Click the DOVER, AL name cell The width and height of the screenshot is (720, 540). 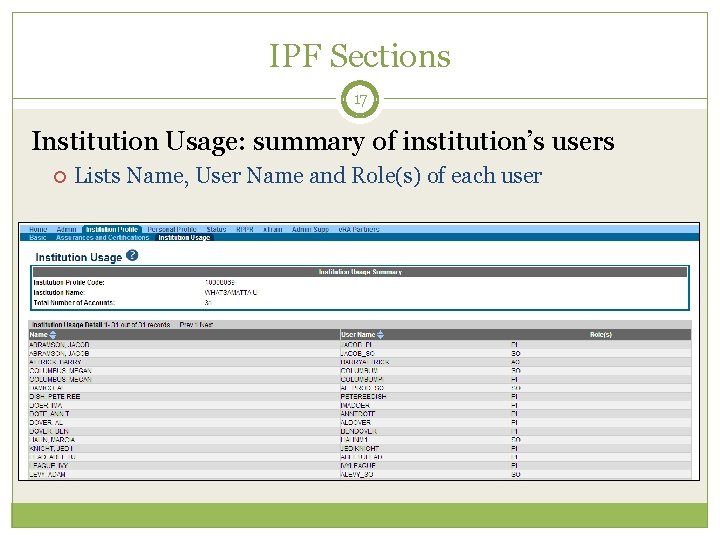[x=46, y=422]
